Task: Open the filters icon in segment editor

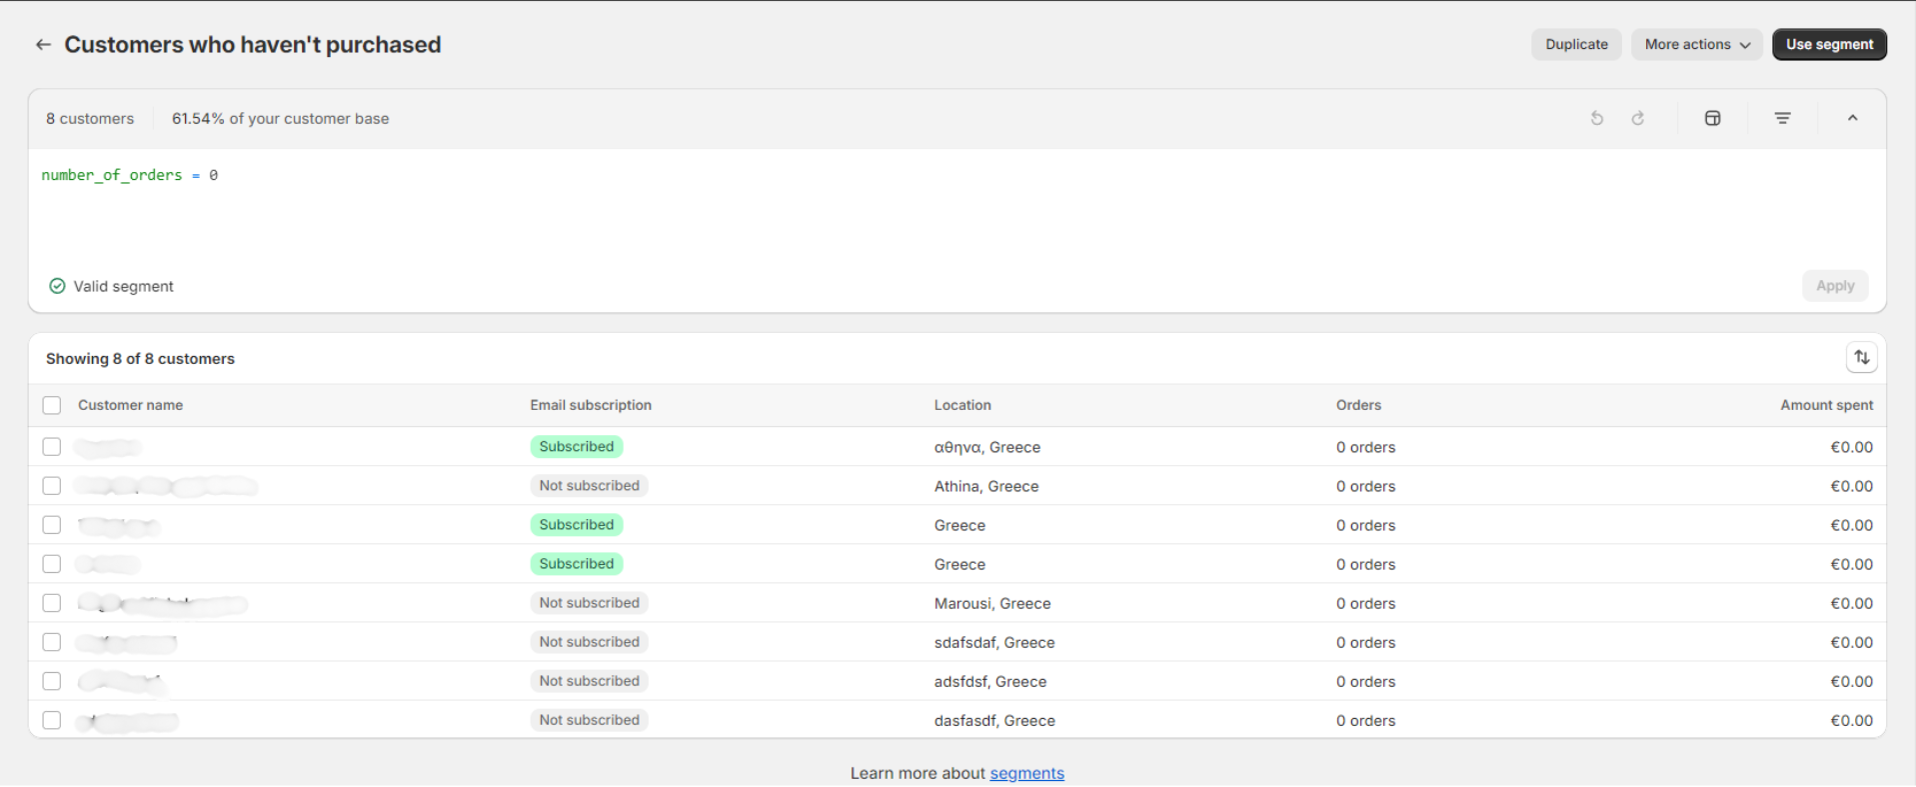Action: click(1783, 118)
